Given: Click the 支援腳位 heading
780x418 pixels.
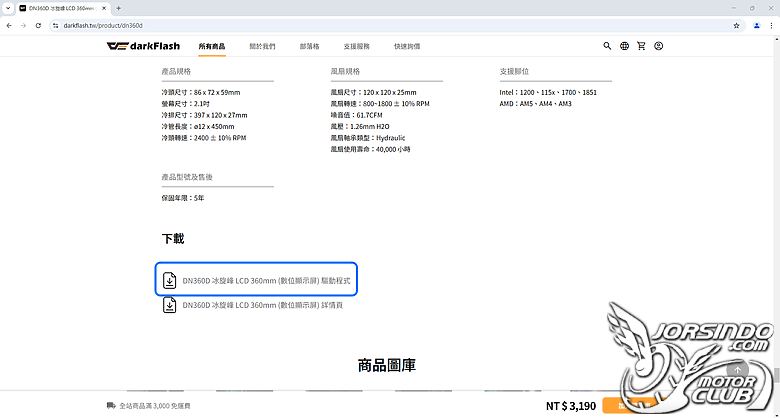Looking at the screenshot, I should pos(514,71).
